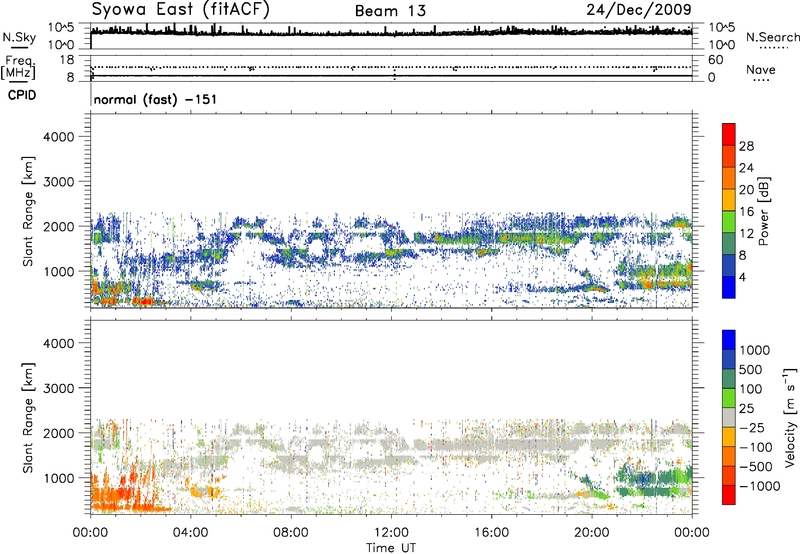Click the '500' velocity colorbar value
This screenshot has height=554, width=800.
pos(753,369)
